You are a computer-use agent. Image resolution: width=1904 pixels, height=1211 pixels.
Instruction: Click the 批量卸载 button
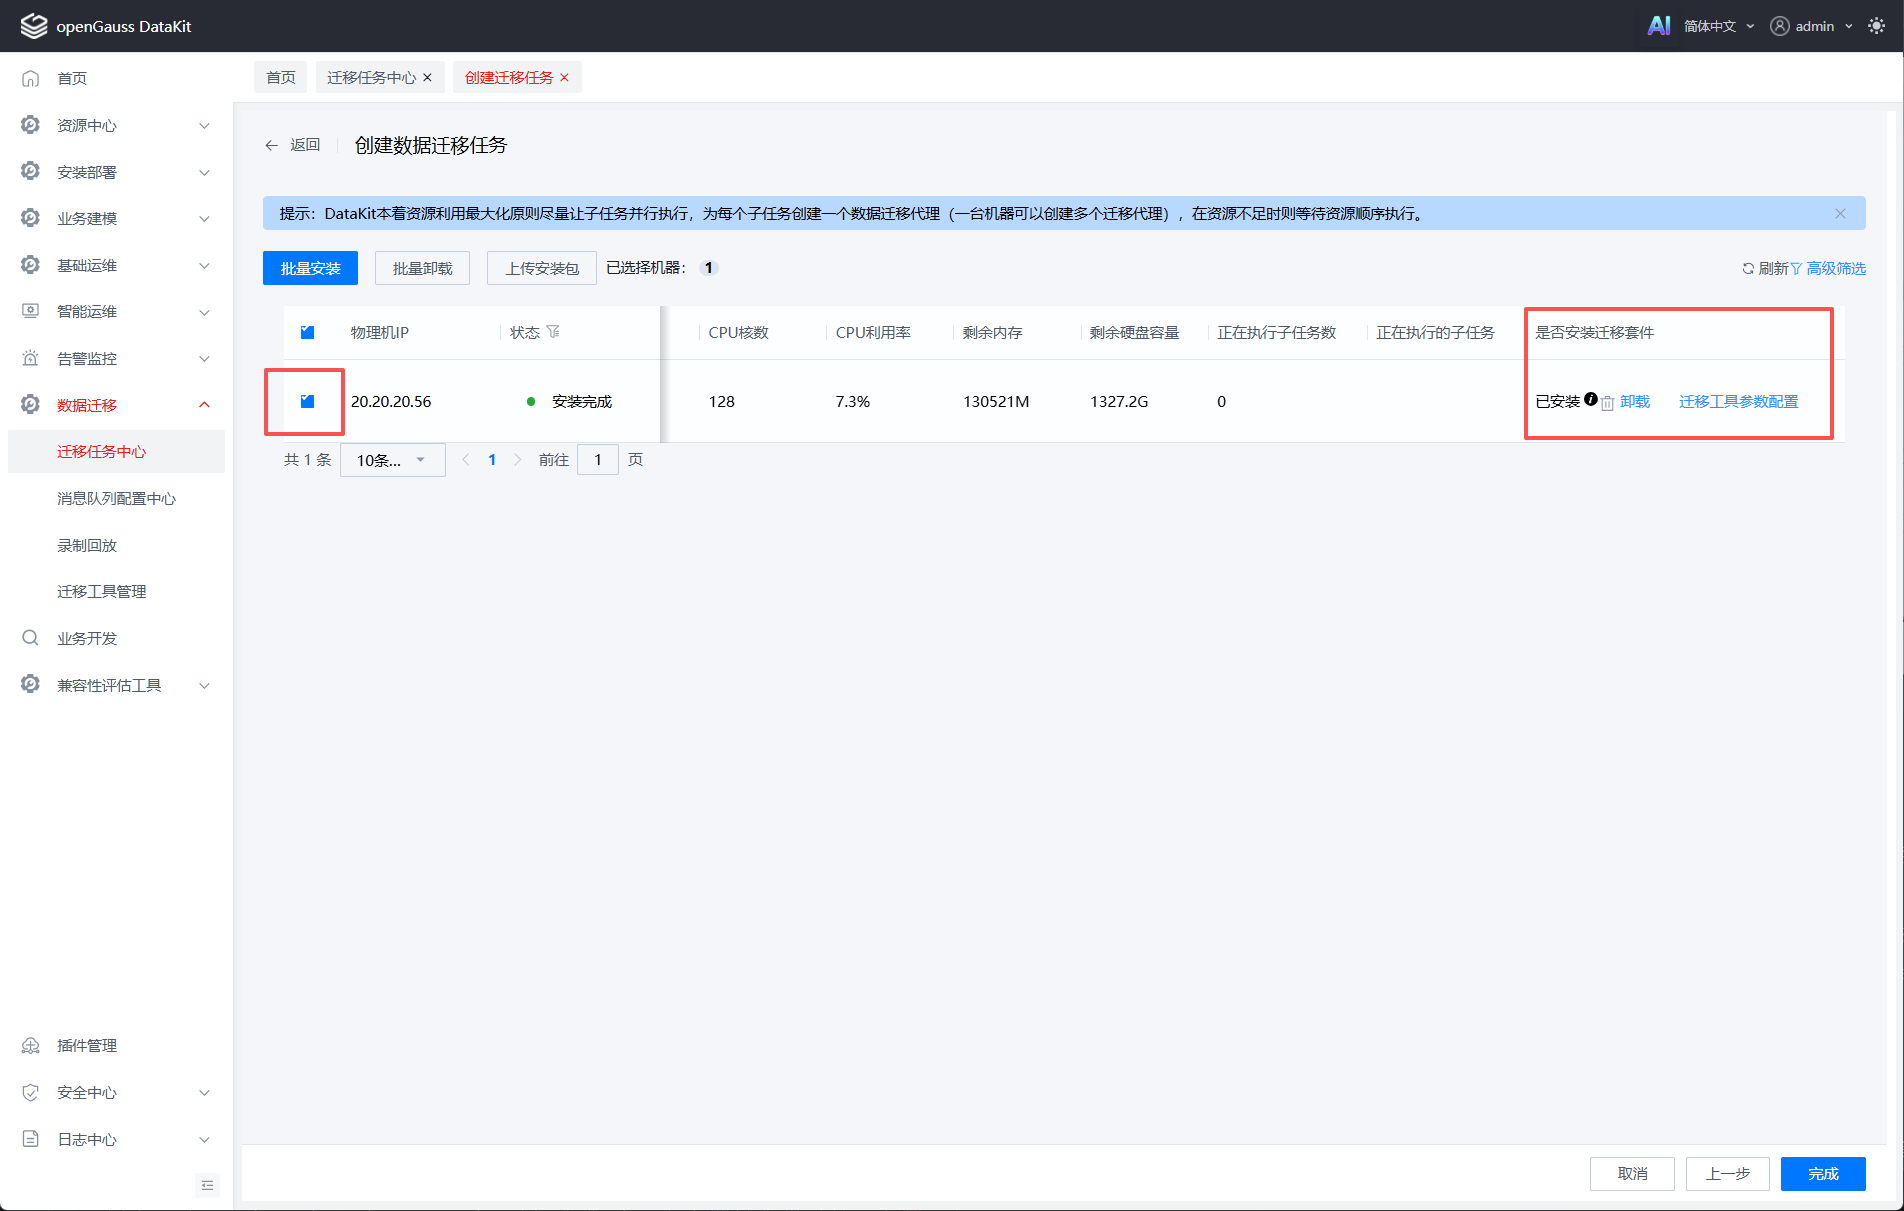(x=422, y=268)
